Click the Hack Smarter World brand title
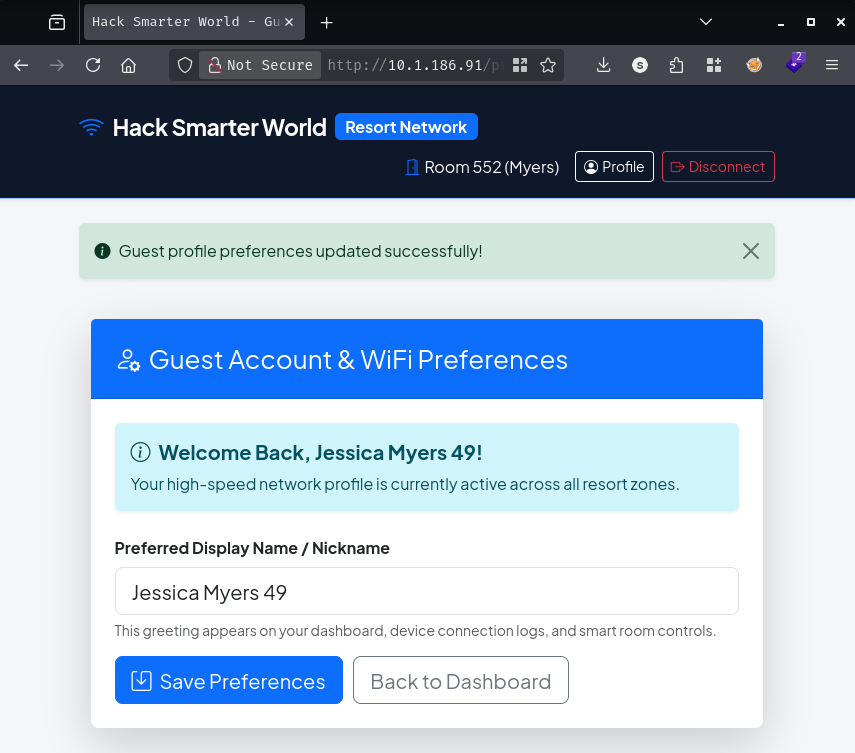 pos(219,128)
